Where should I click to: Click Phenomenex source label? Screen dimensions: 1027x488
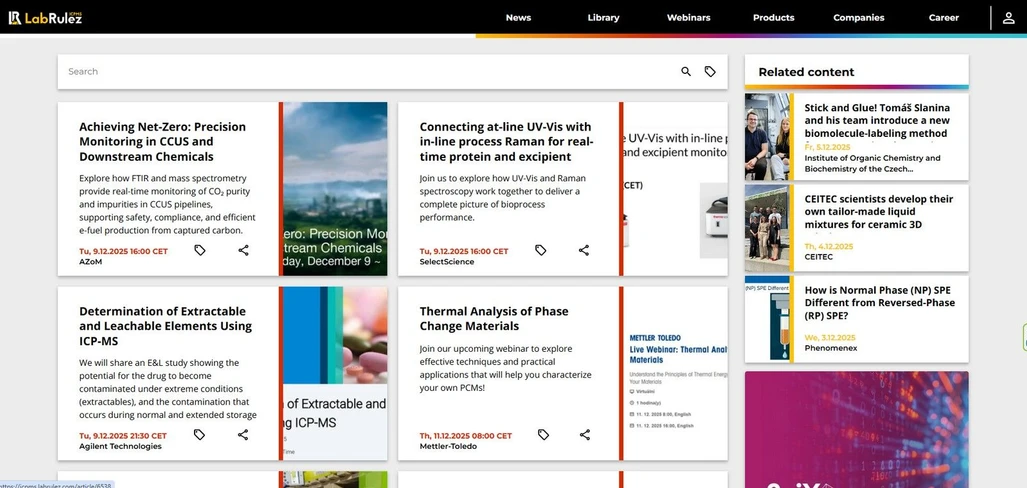click(x=831, y=348)
